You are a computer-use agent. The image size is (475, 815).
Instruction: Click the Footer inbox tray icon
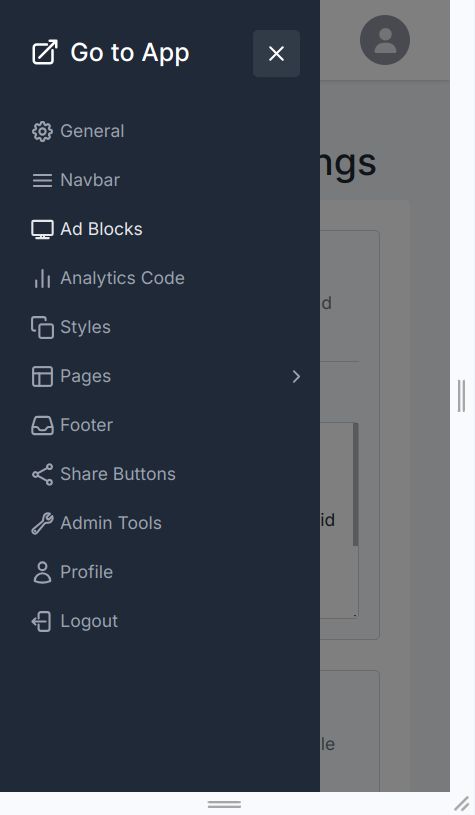pyautogui.click(x=42, y=425)
